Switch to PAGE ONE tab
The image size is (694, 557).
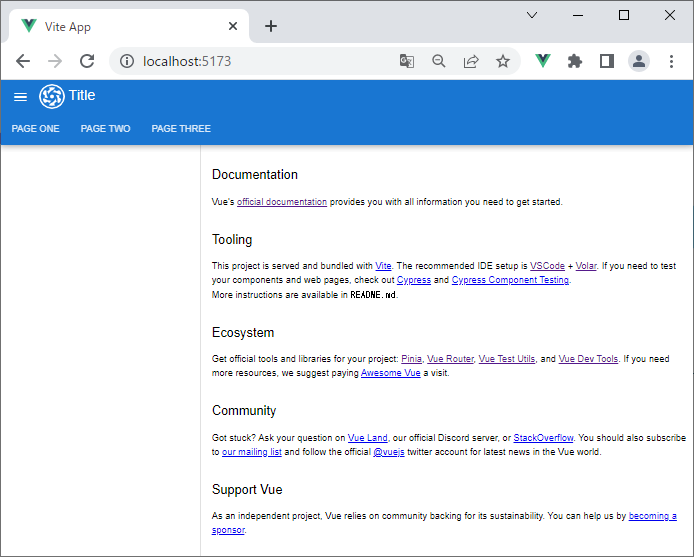[x=35, y=128]
